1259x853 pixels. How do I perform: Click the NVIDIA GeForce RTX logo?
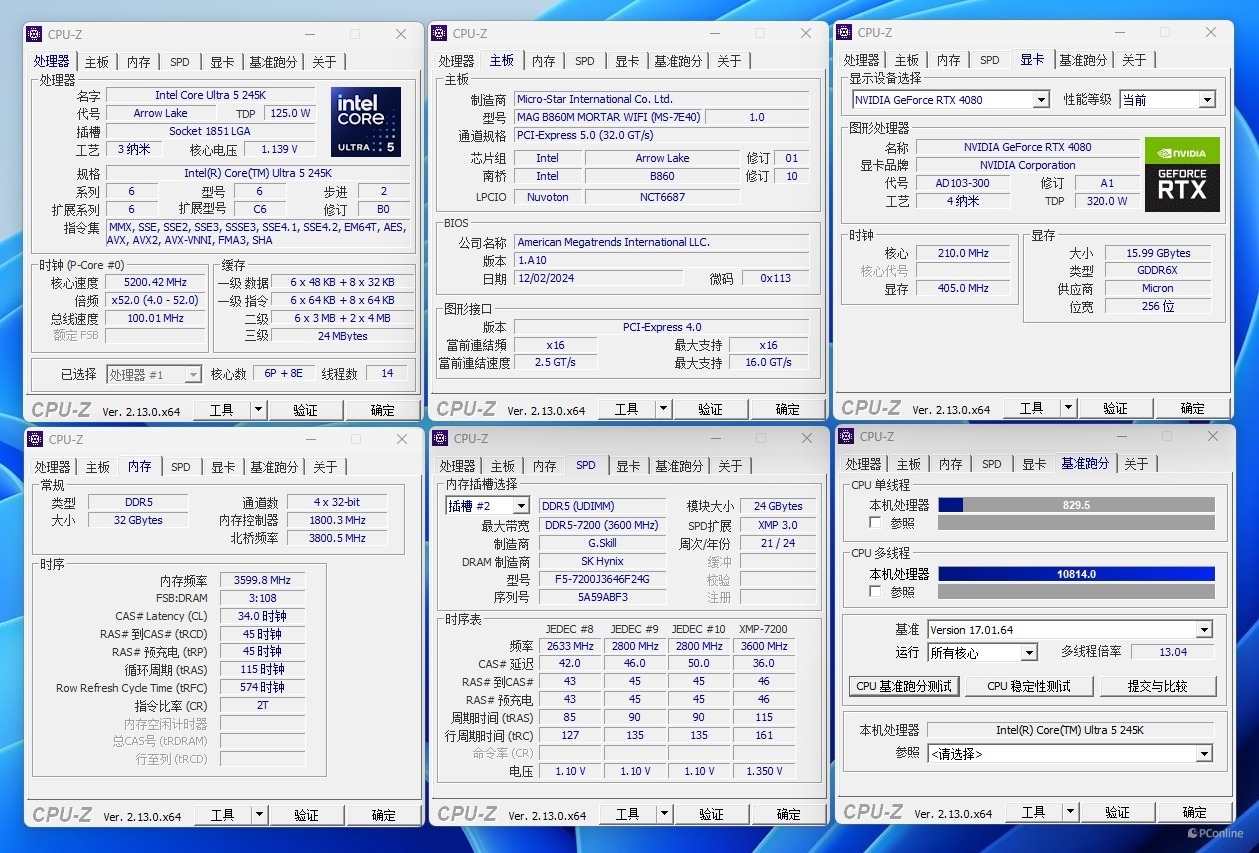tap(1183, 174)
